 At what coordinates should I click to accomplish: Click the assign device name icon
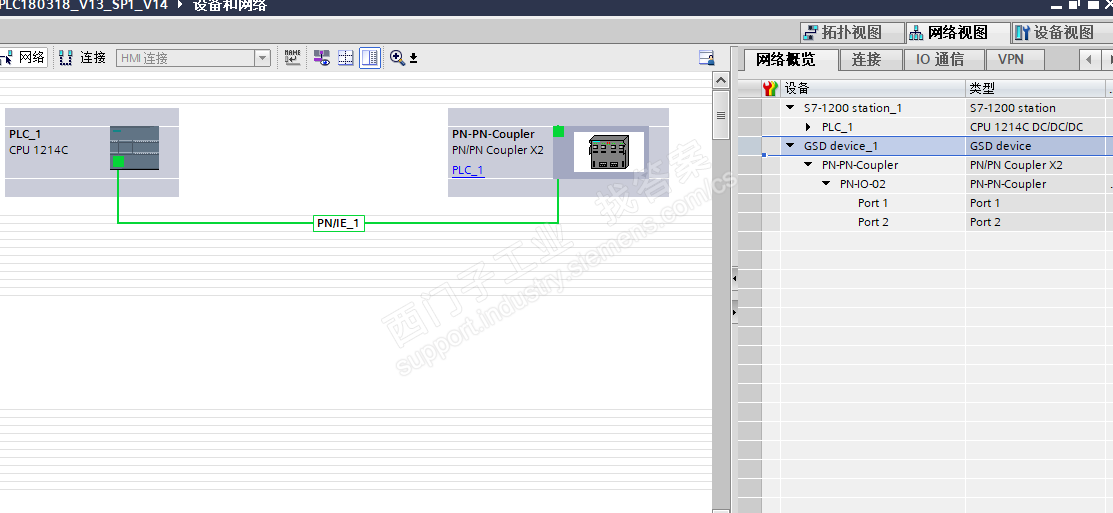(x=292, y=57)
